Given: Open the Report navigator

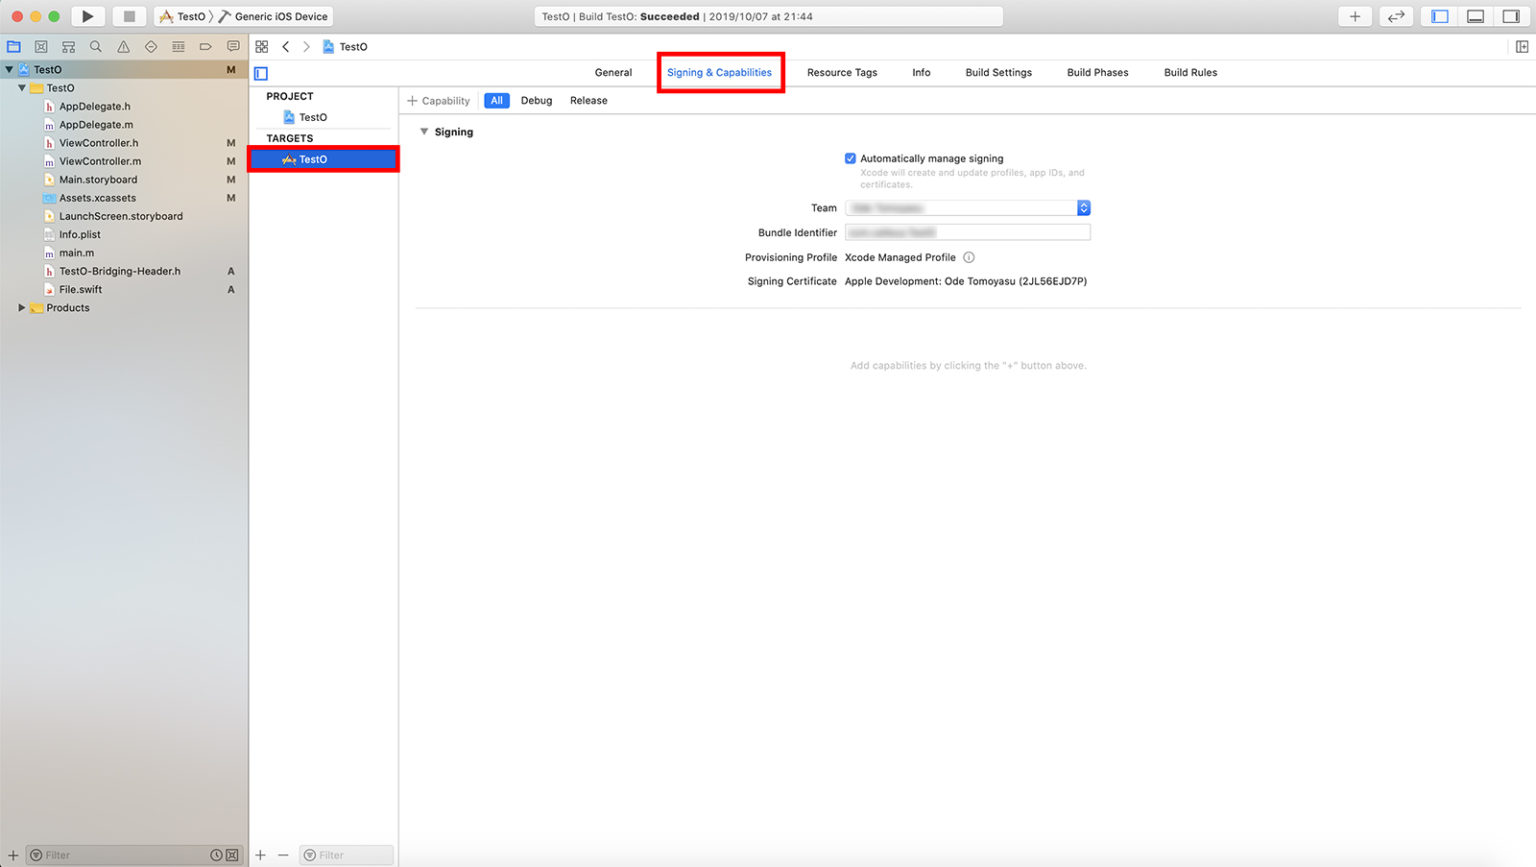Looking at the screenshot, I should [233, 46].
